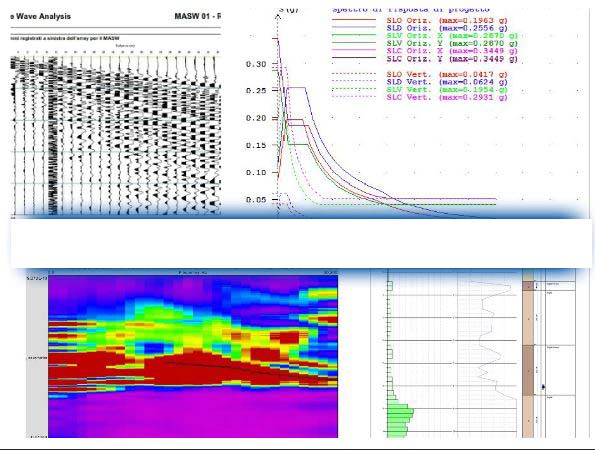Click the SLD plateau on the response spectrum
The height and width of the screenshot is (450, 595).
[296, 88]
